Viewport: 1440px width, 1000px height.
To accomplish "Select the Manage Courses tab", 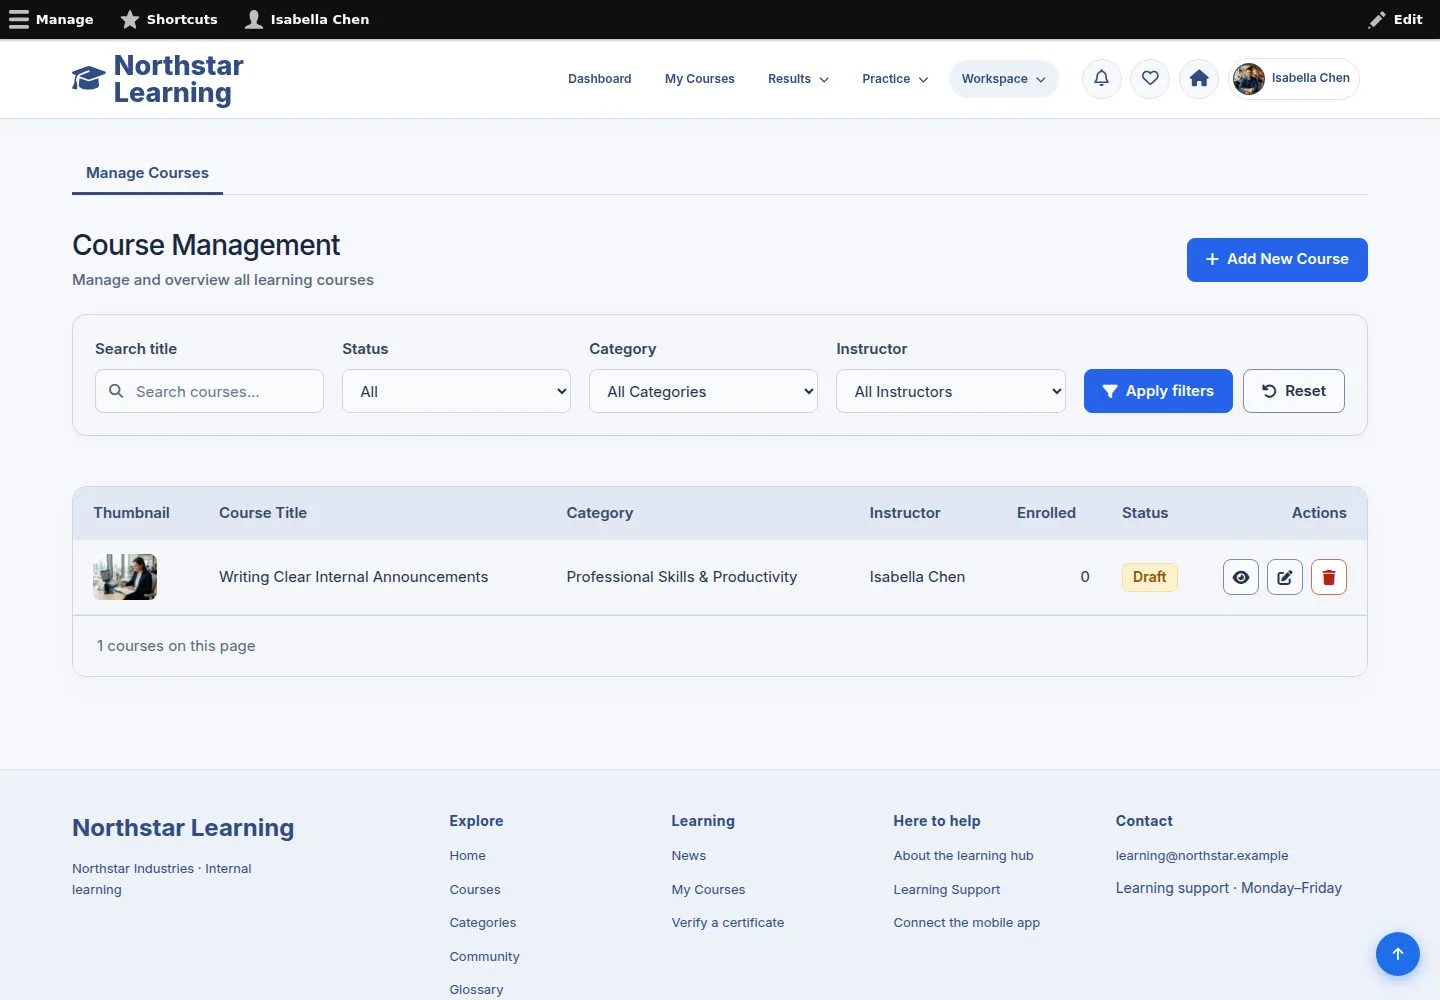I will (x=147, y=173).
